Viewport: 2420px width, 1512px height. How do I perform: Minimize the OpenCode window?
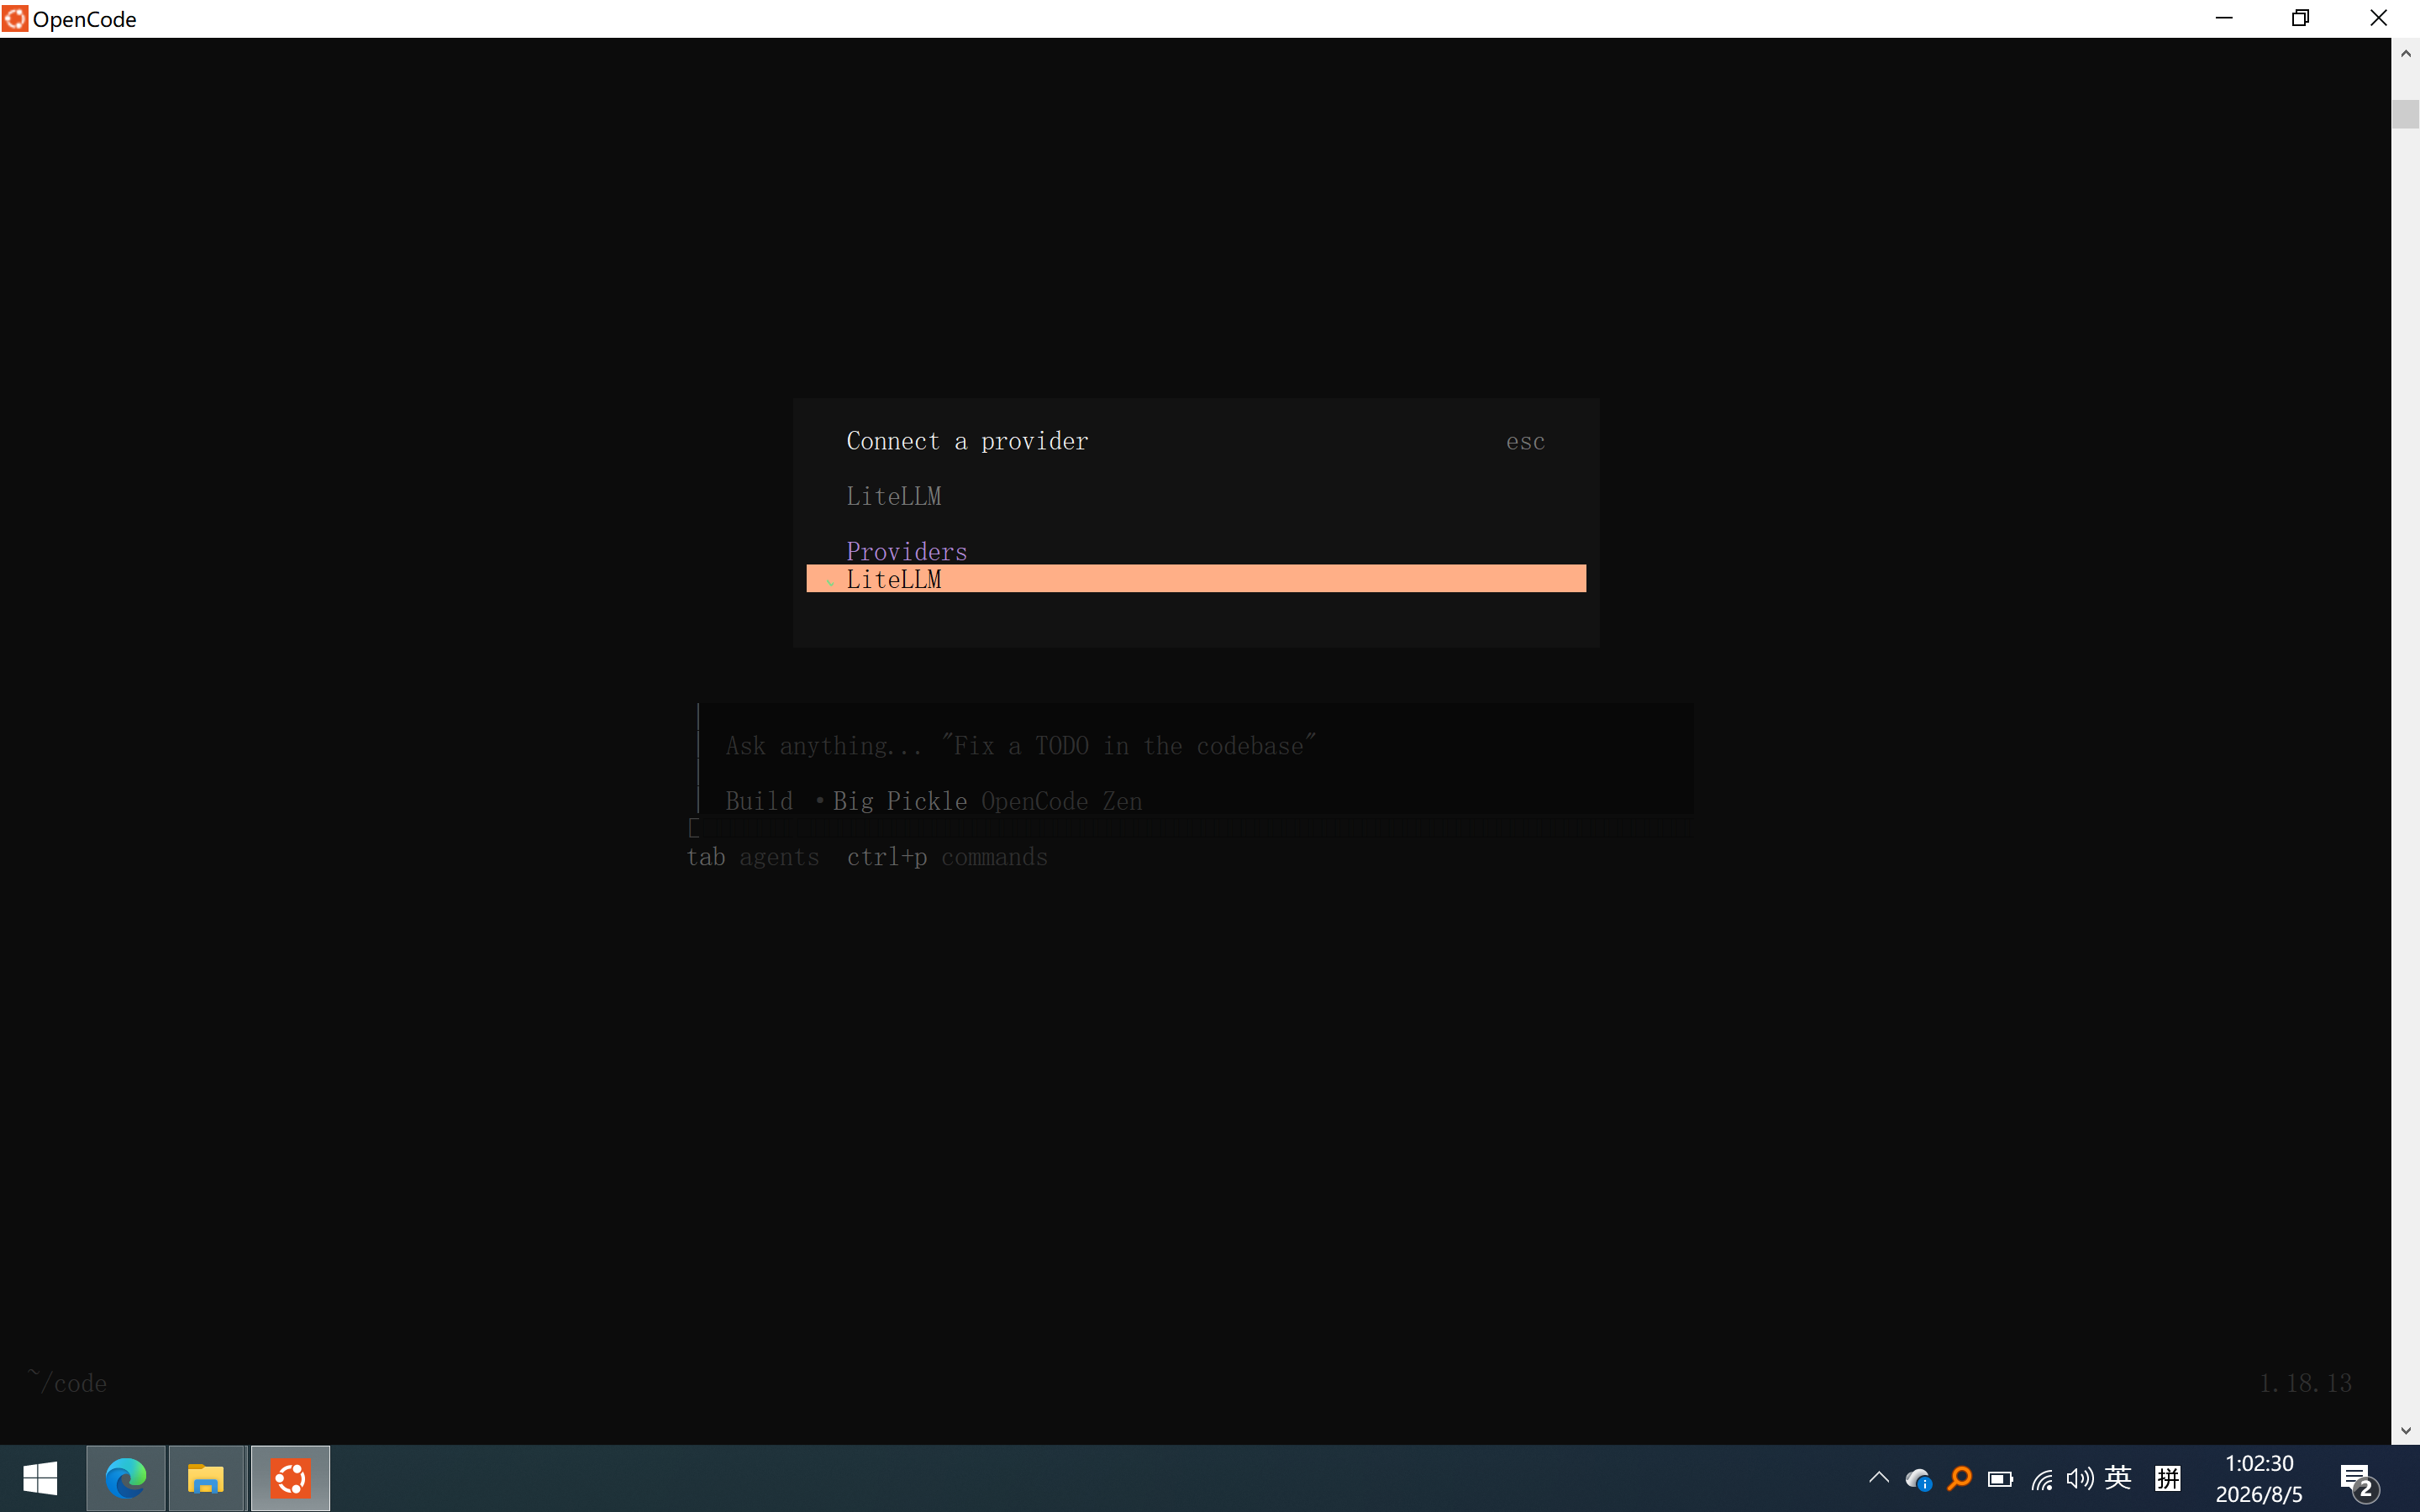point(2223,18)
